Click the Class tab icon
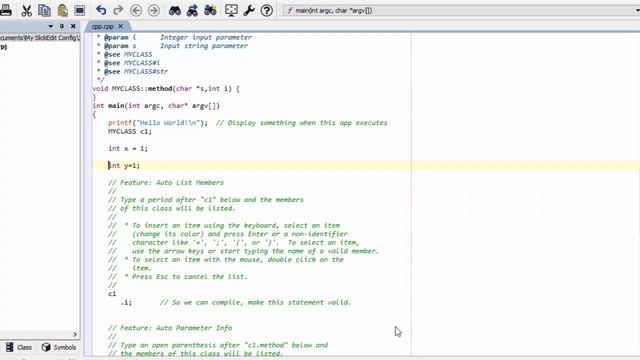 pyautogui.click(x=9, y=347)
